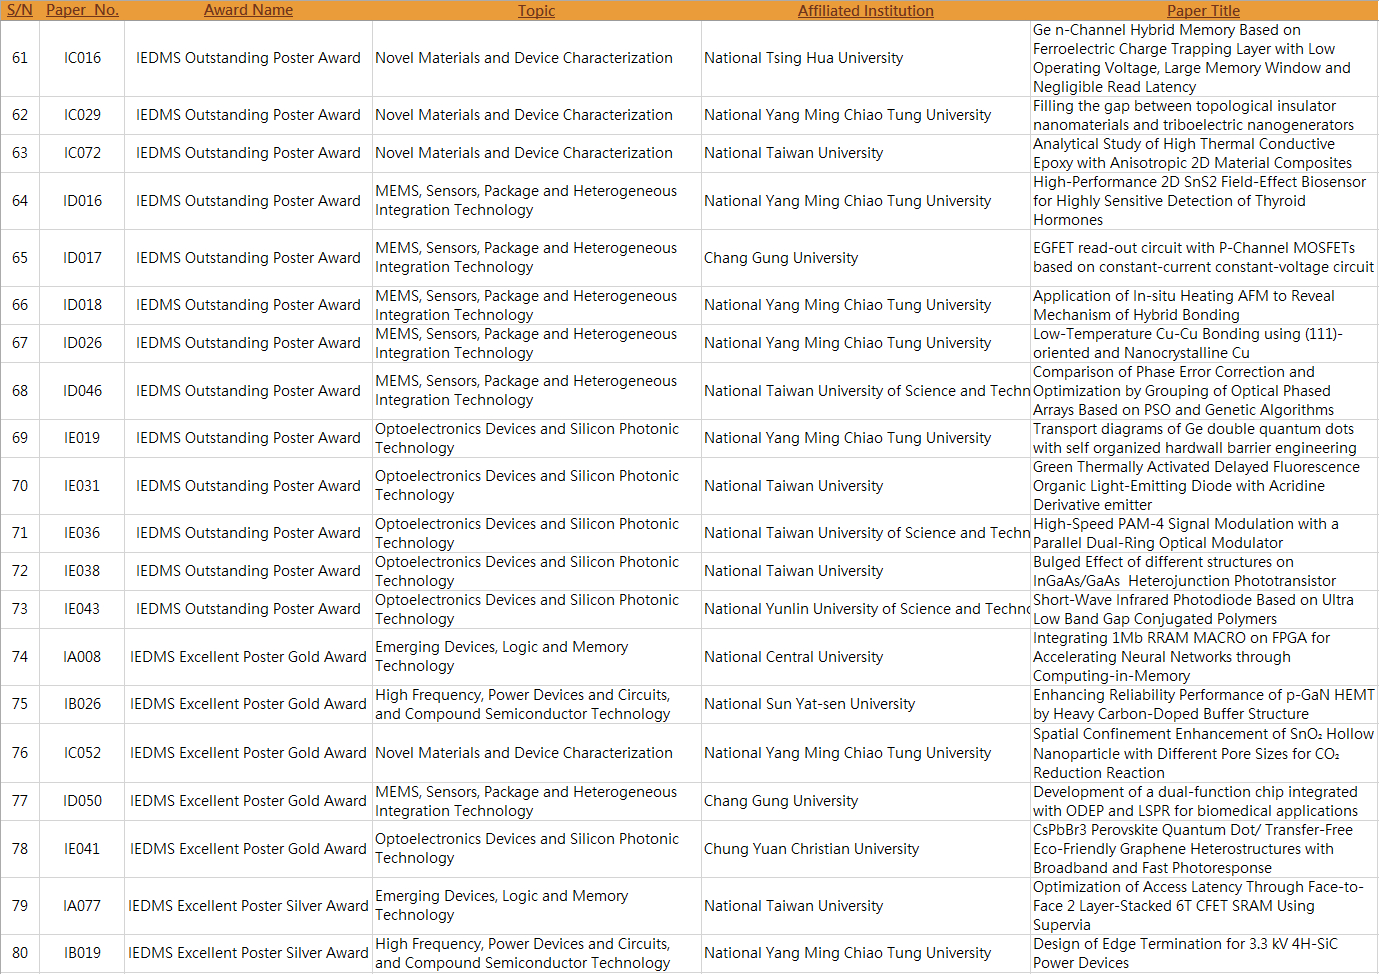Select the Bulged Effect of different structures title

[1204, 571]
